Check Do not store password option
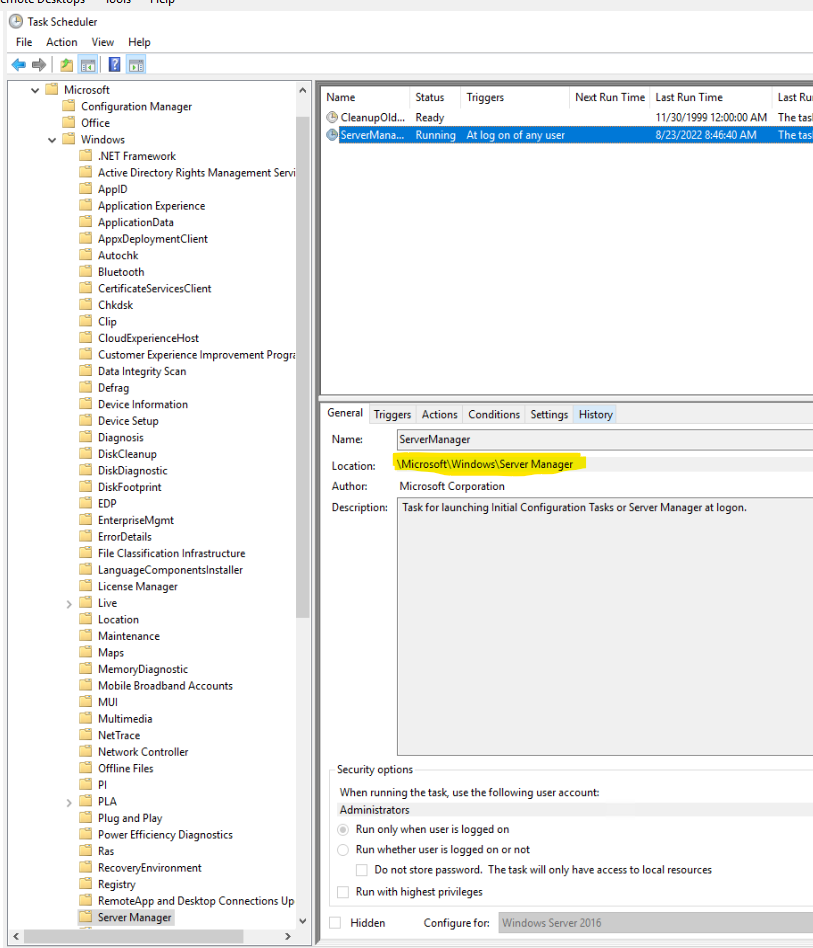Viewport: 813px width, 948px height. tap(361, 870)
